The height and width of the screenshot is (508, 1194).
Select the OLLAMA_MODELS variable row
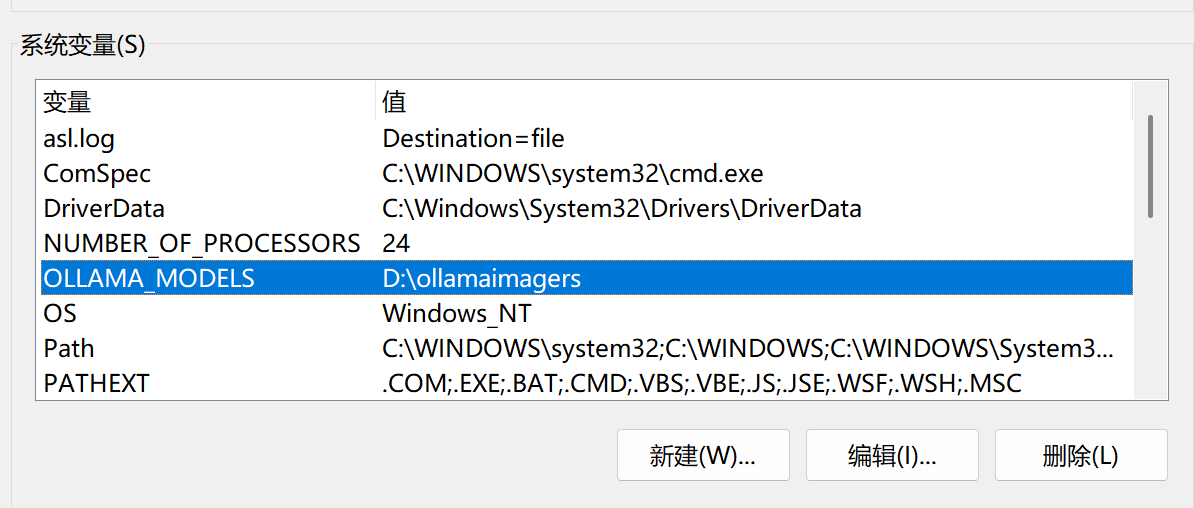pos(586,279)
